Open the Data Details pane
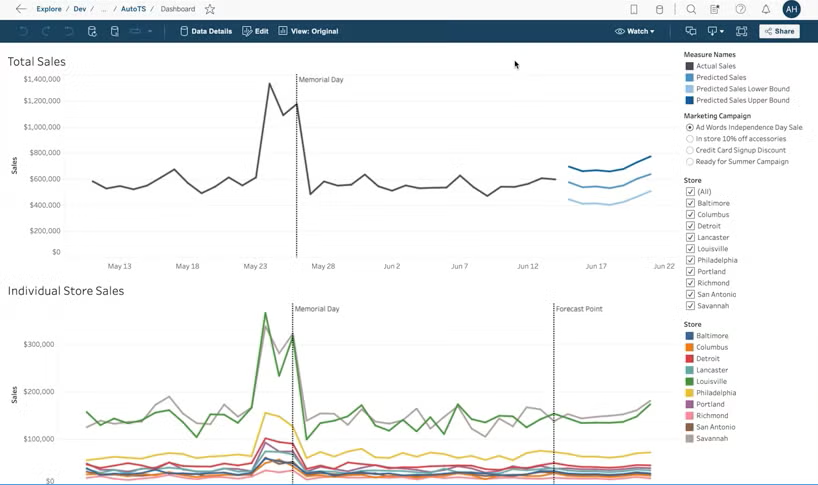This screenshot has height=485, width=818. pyautogui.click(x=205, y=31)
